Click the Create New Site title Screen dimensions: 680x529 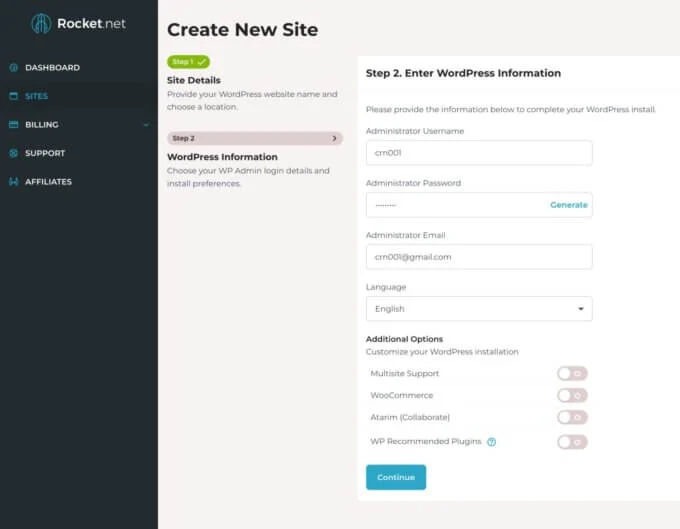(x=242, y=30)
